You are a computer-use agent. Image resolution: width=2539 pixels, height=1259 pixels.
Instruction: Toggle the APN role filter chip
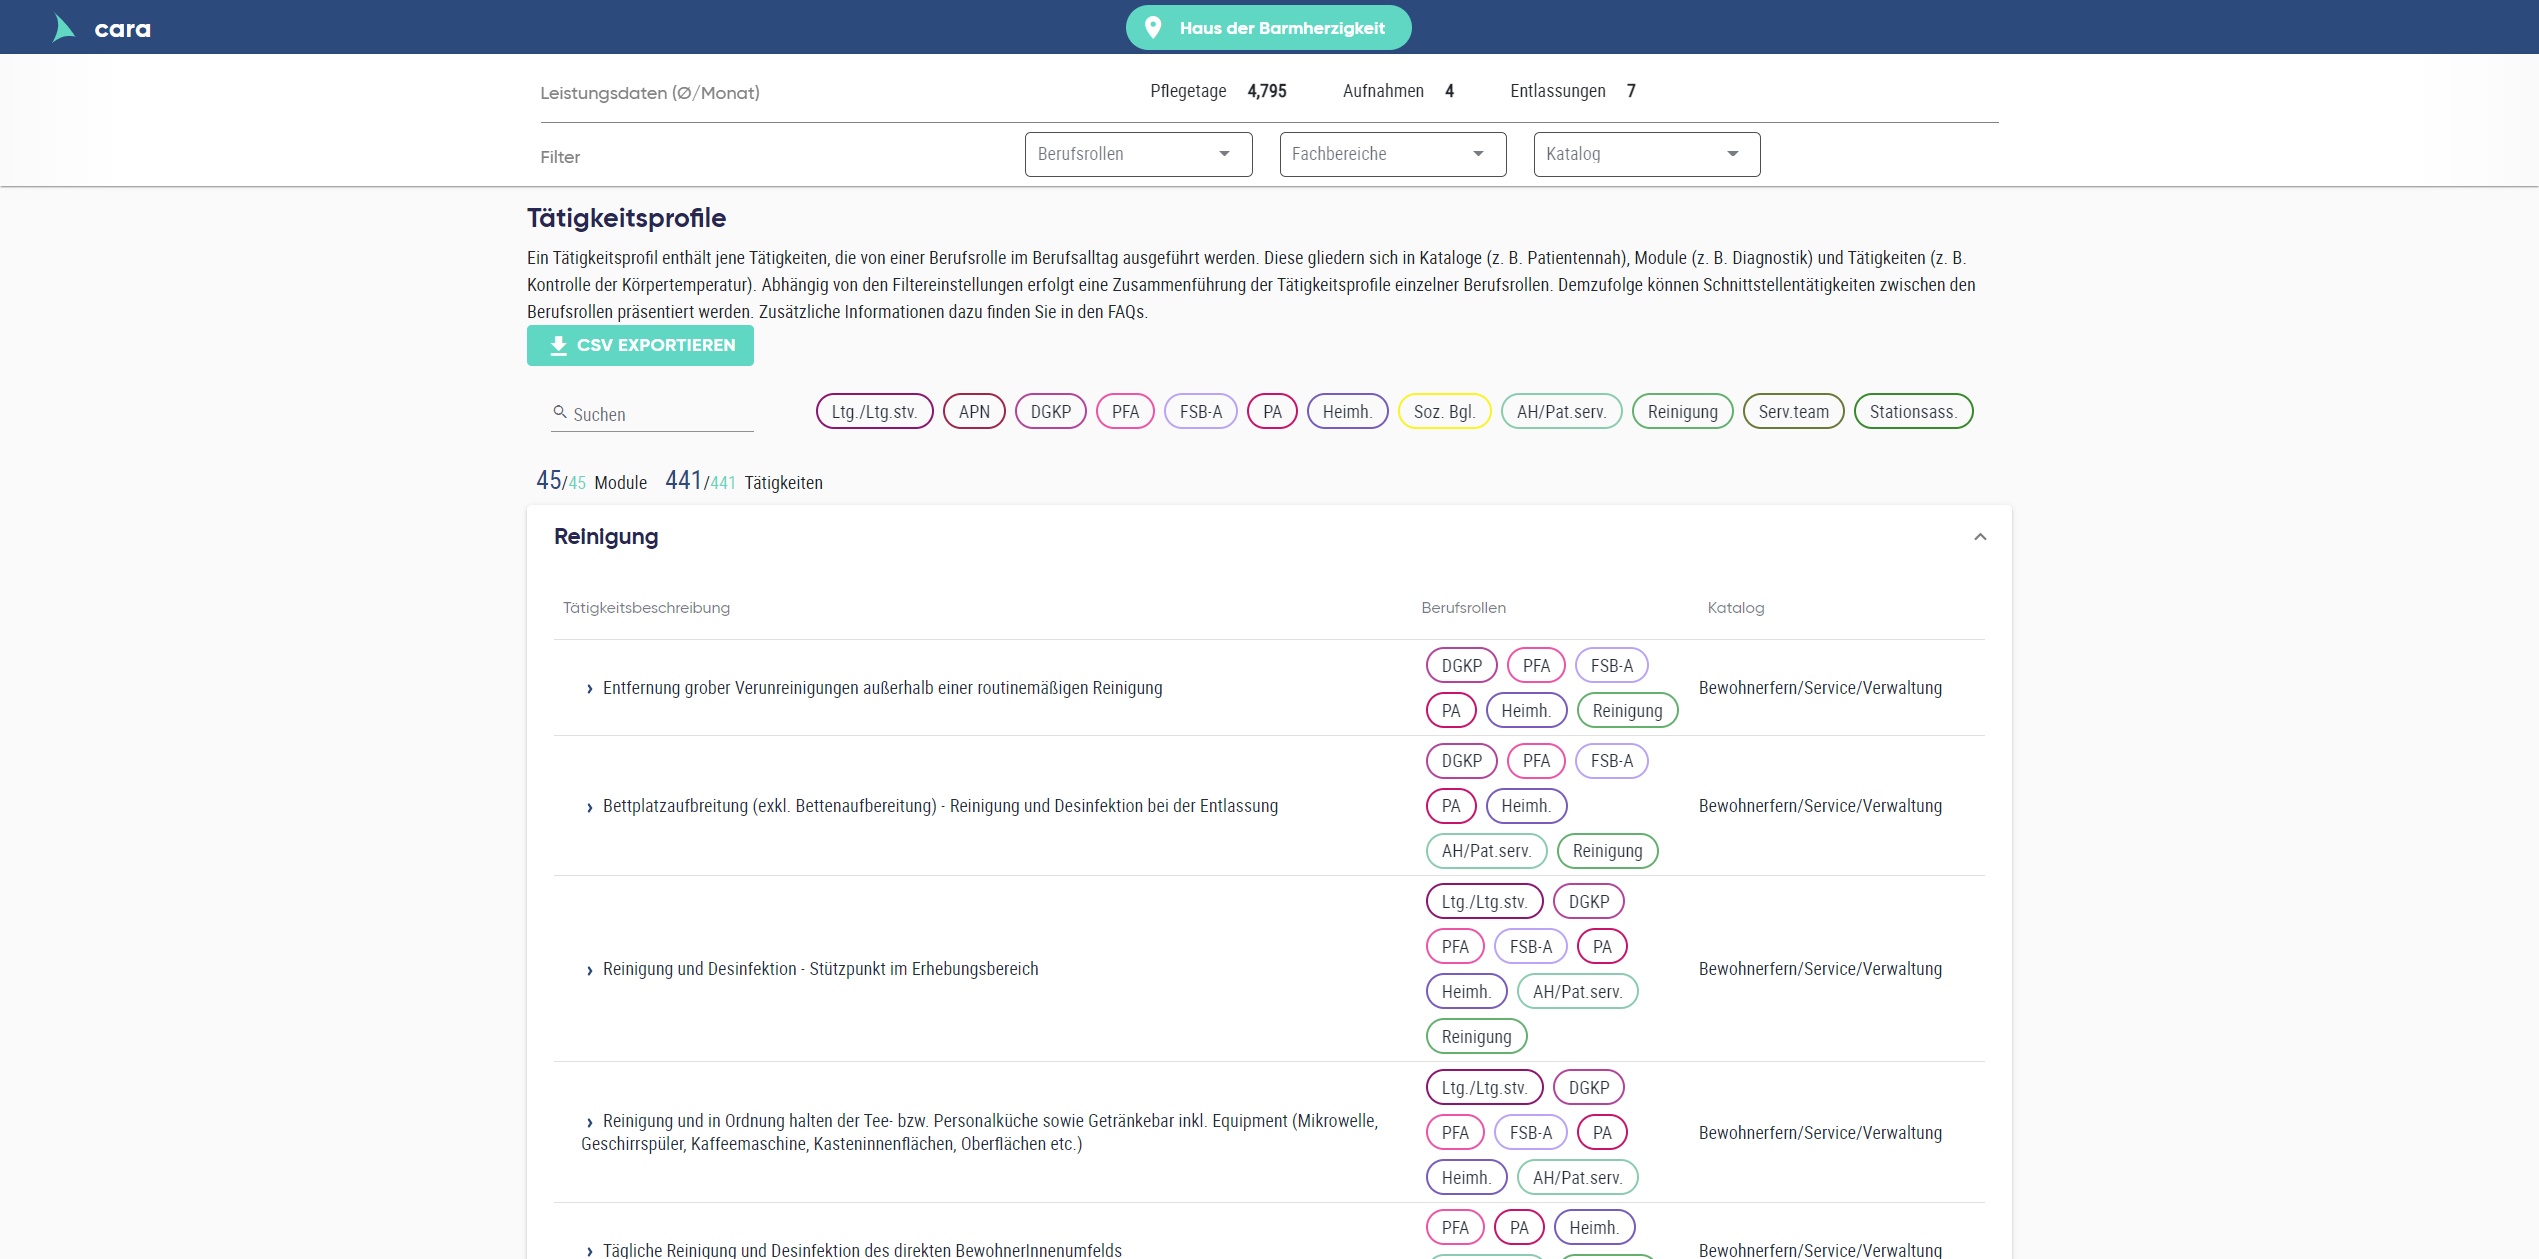click(974, 411)
